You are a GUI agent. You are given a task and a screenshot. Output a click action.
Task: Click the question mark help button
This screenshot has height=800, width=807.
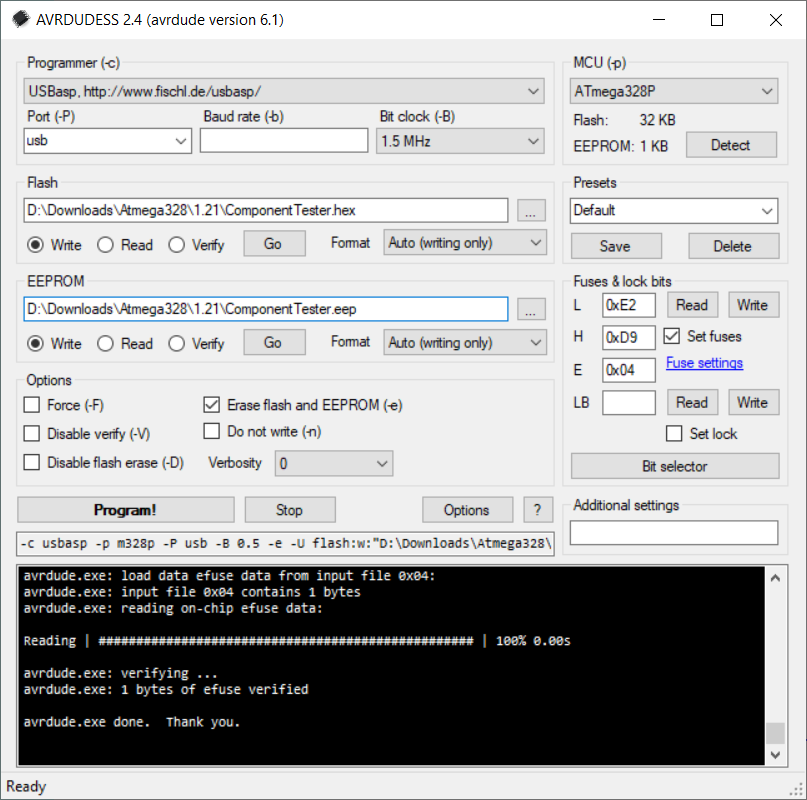(x=538, y=510)
